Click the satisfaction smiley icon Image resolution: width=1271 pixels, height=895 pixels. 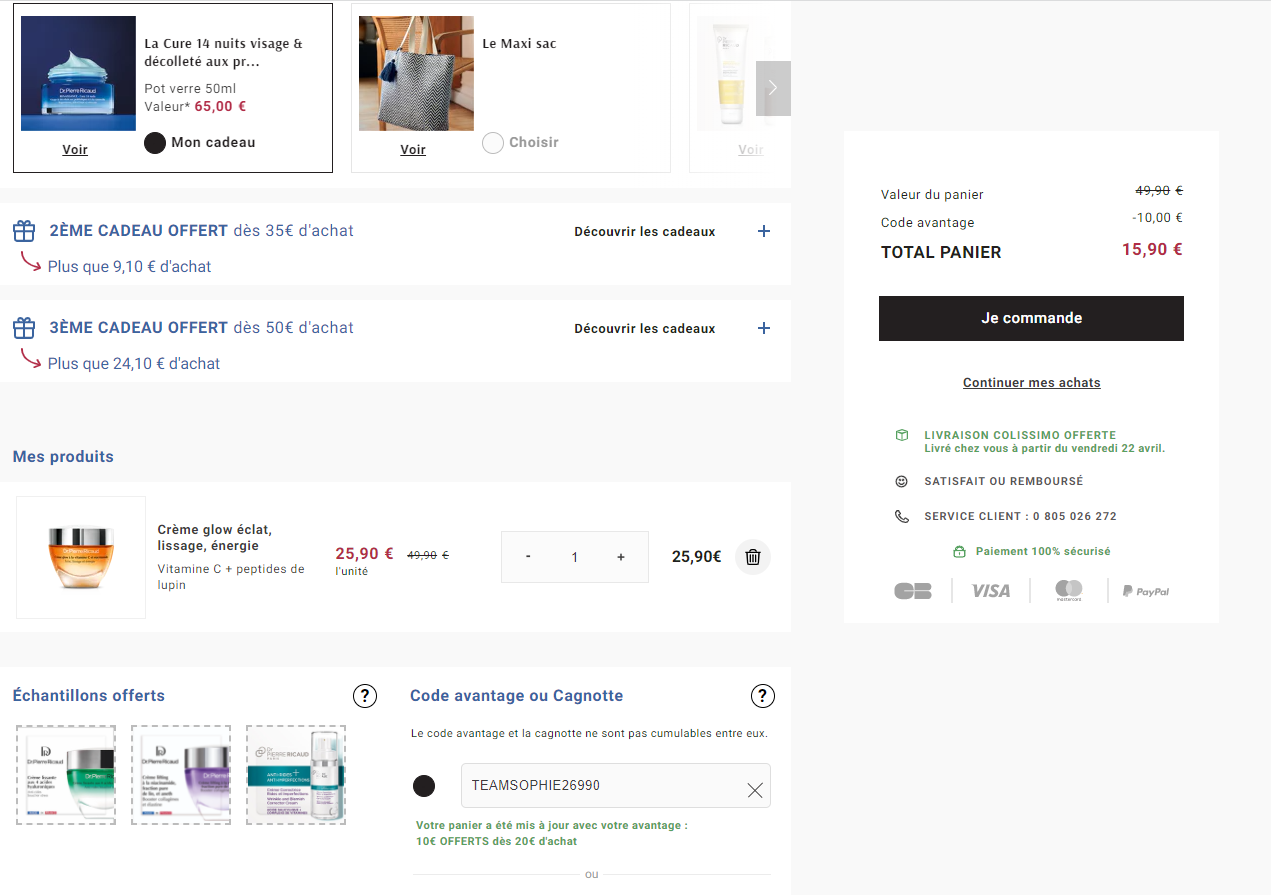click(902, 481)
